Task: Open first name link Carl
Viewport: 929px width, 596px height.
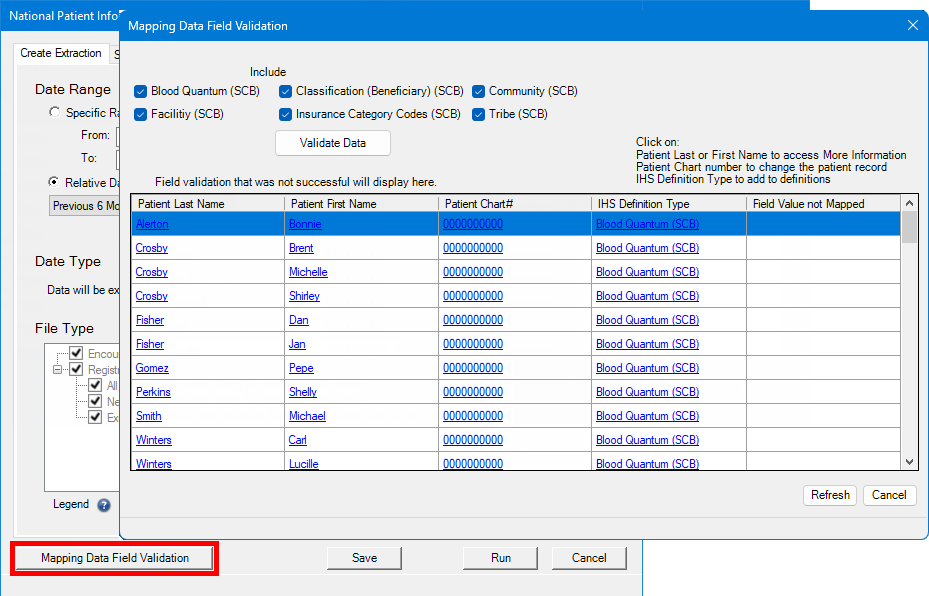Action: pos(297,440)
